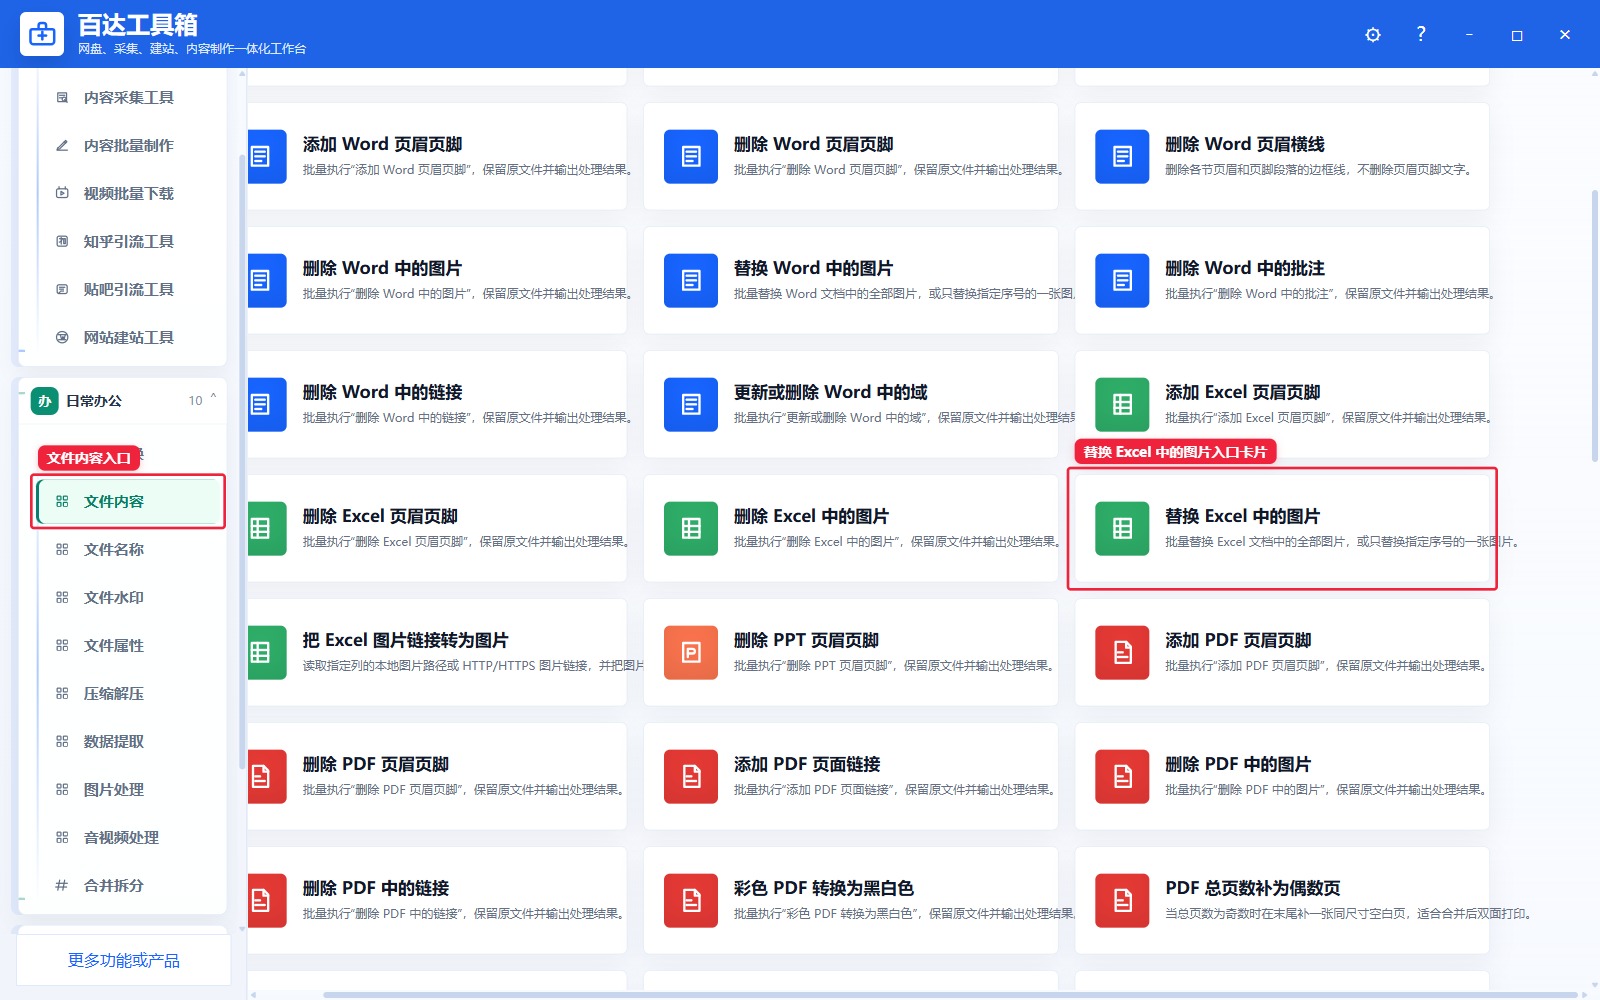Click icon of 替换 Word 中的图片 card
Image resolution: width=1600 pixels, height=1000 pixels.
691,280
